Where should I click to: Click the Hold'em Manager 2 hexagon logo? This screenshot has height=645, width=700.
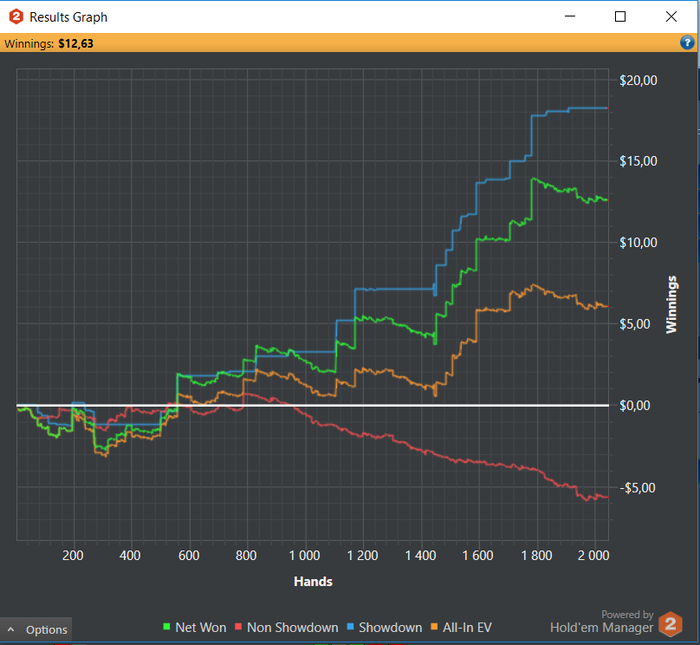[671, 624]
